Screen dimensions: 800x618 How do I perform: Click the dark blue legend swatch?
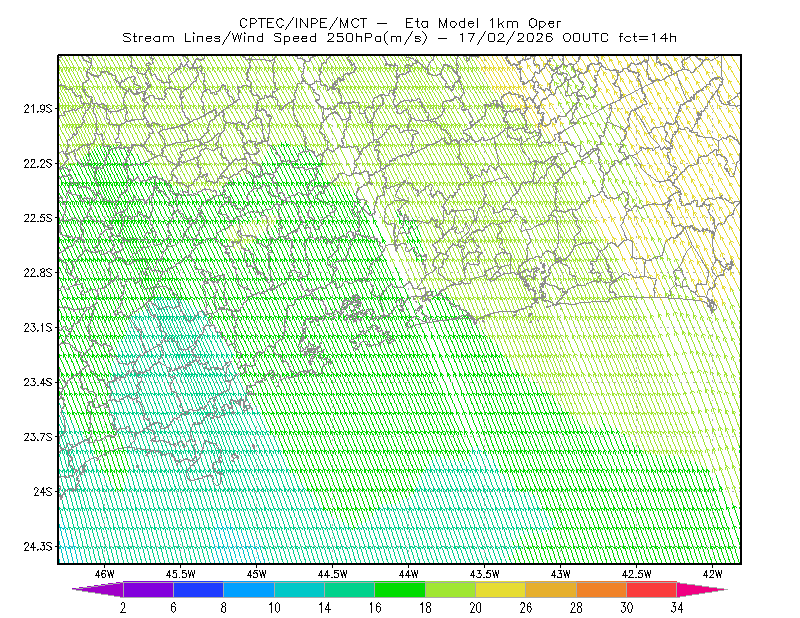tap(198, 589)
